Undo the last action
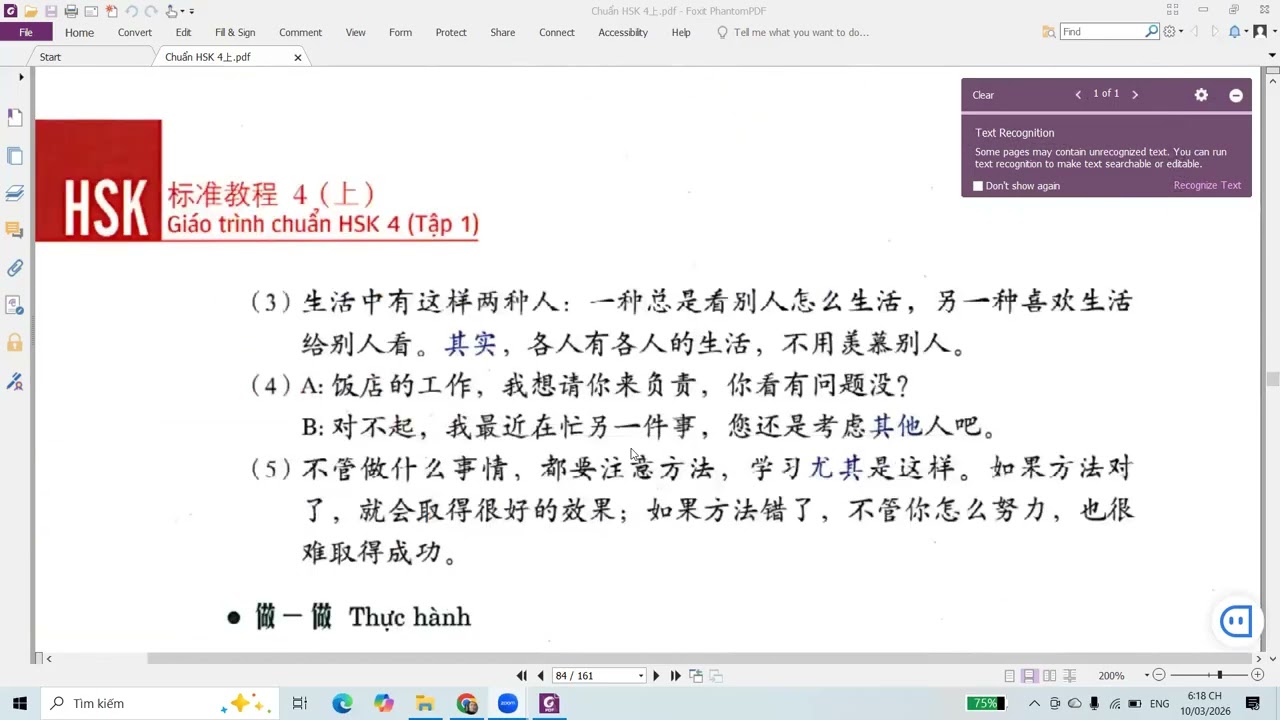Viewport: 1280px width, 720px height. (x=131, y=11)
